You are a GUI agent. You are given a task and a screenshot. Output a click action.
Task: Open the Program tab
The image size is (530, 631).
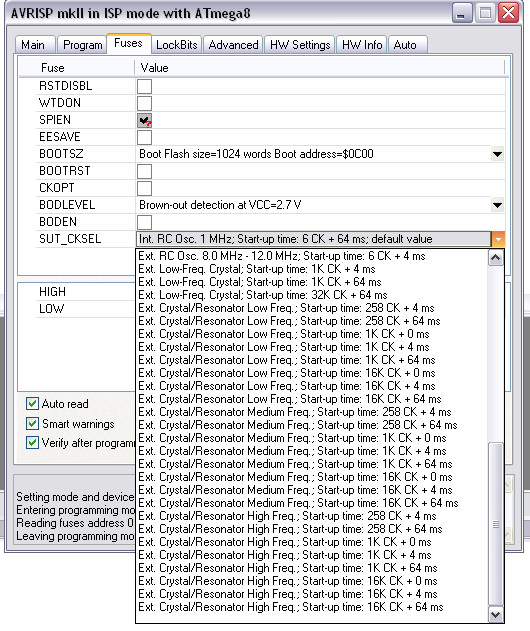click(82, 45)
